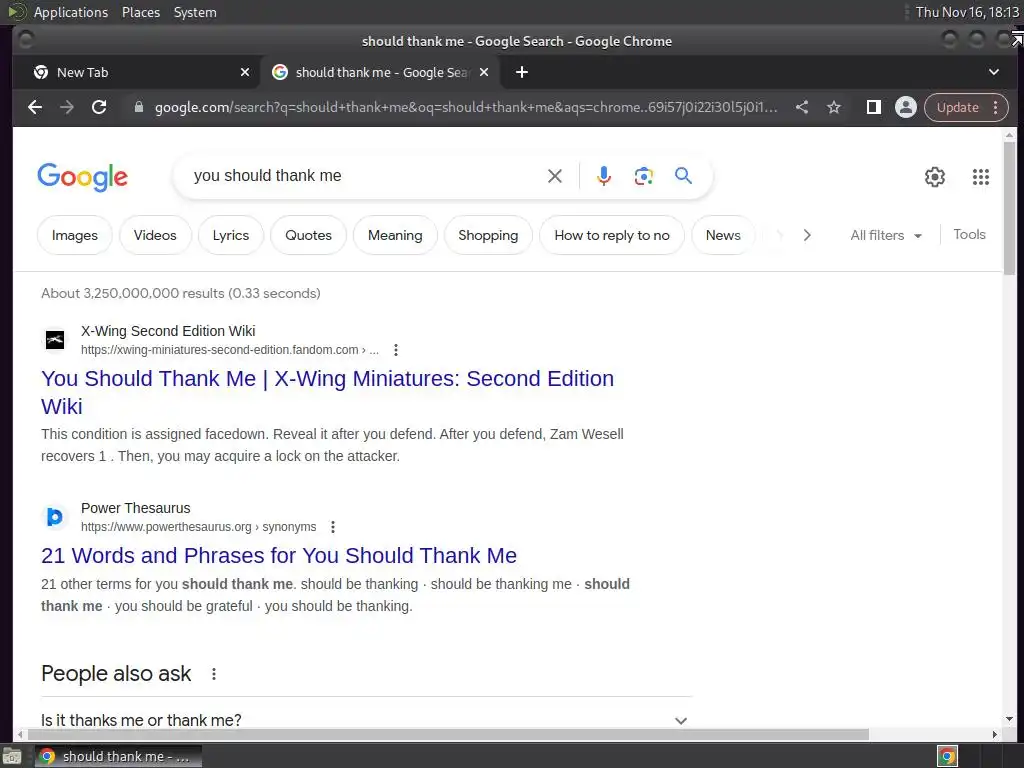Open X-Wing Second Edition Wiki favicon
This screenshot has width=1024, height=768.
55,340
